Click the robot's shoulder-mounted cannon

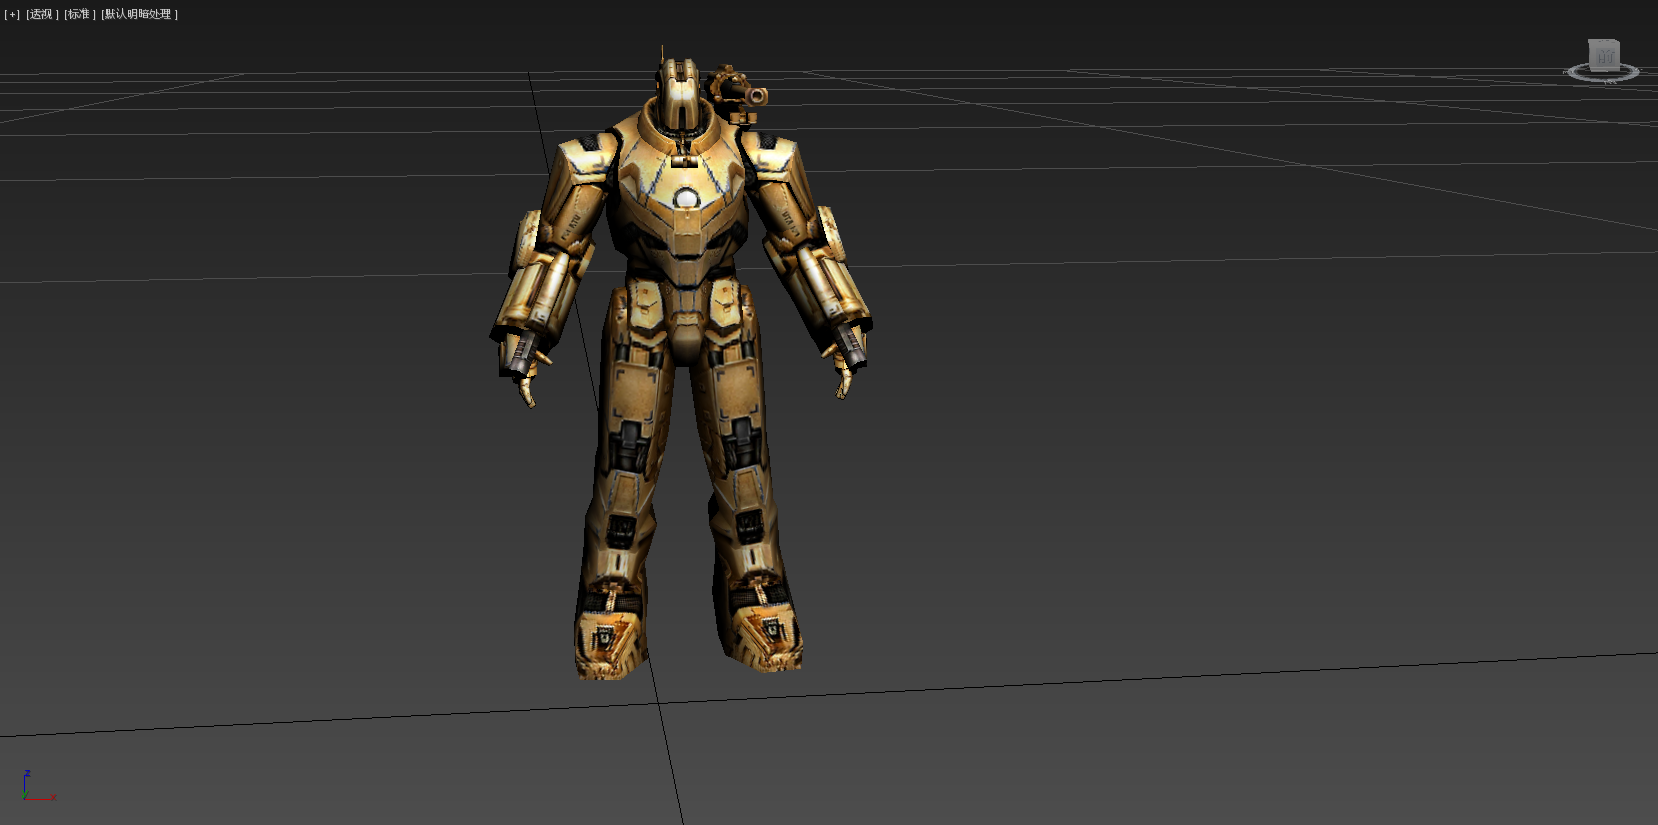pos(740,91)
